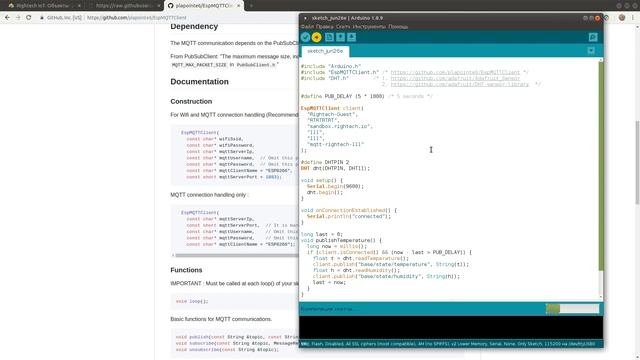640x360 pixels.
Task: Reload the GitHub page
Action: (29, 18)
